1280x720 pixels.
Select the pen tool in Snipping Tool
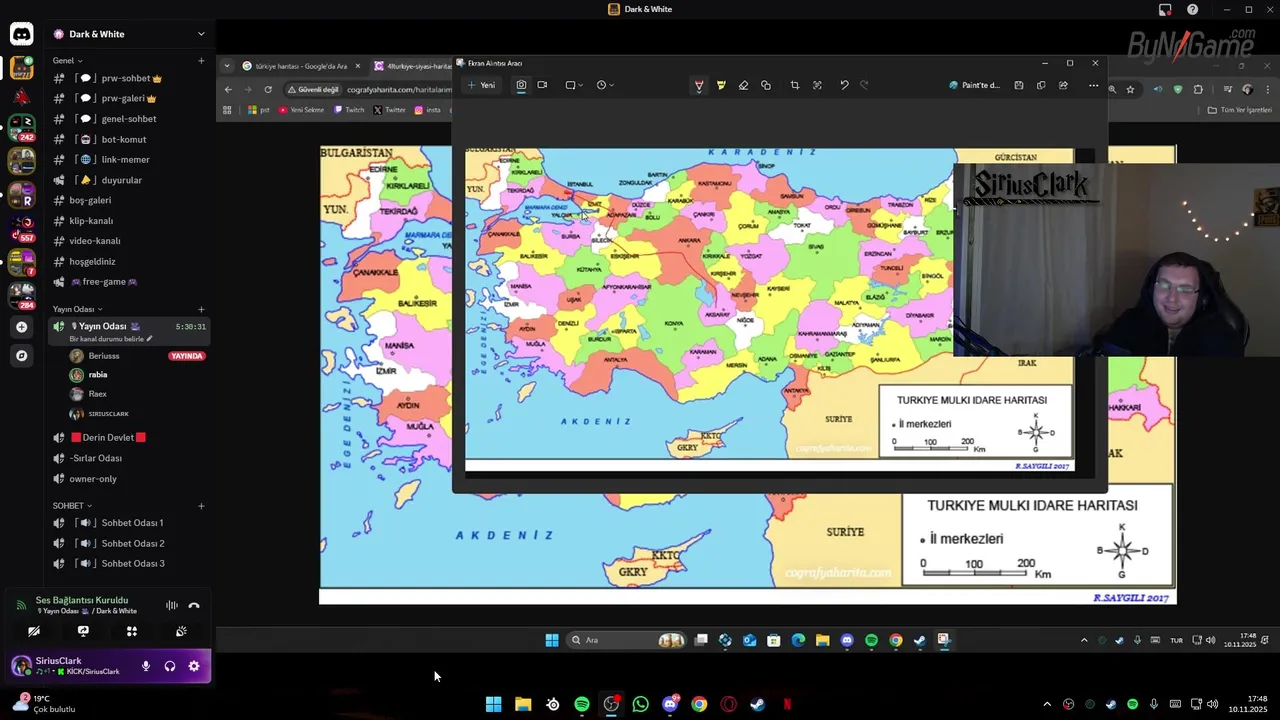(698, 85)
